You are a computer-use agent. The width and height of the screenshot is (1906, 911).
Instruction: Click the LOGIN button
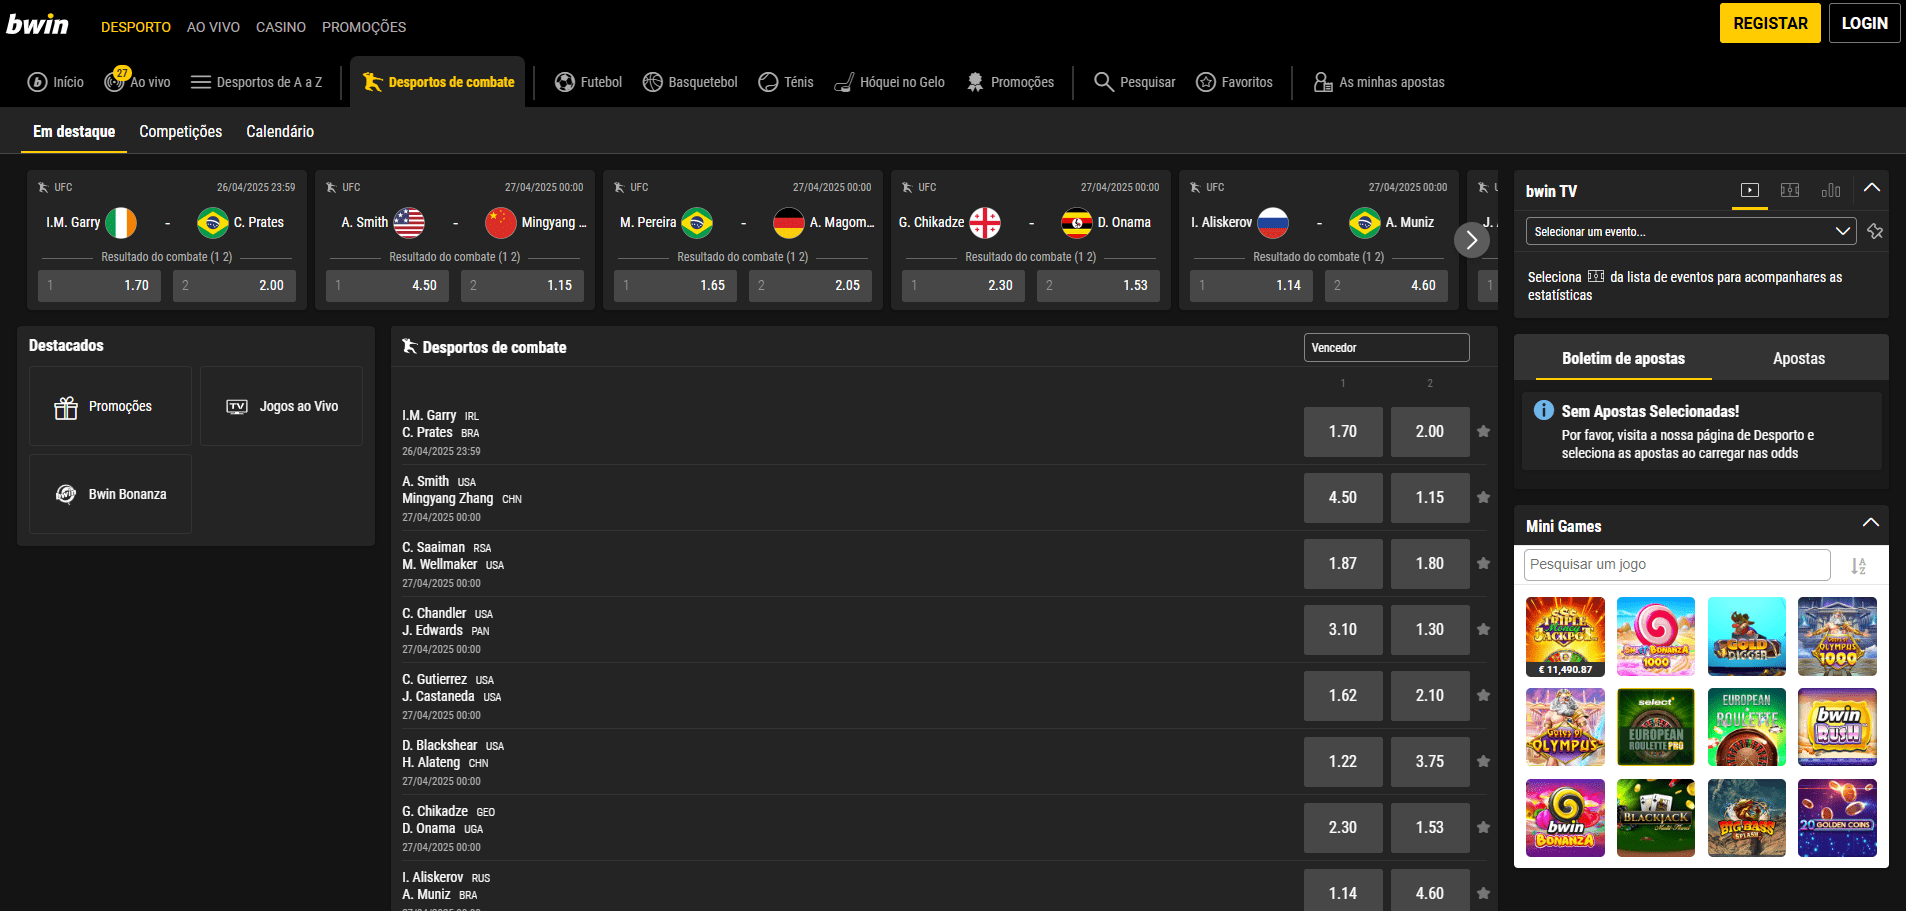pos(1865,23)
